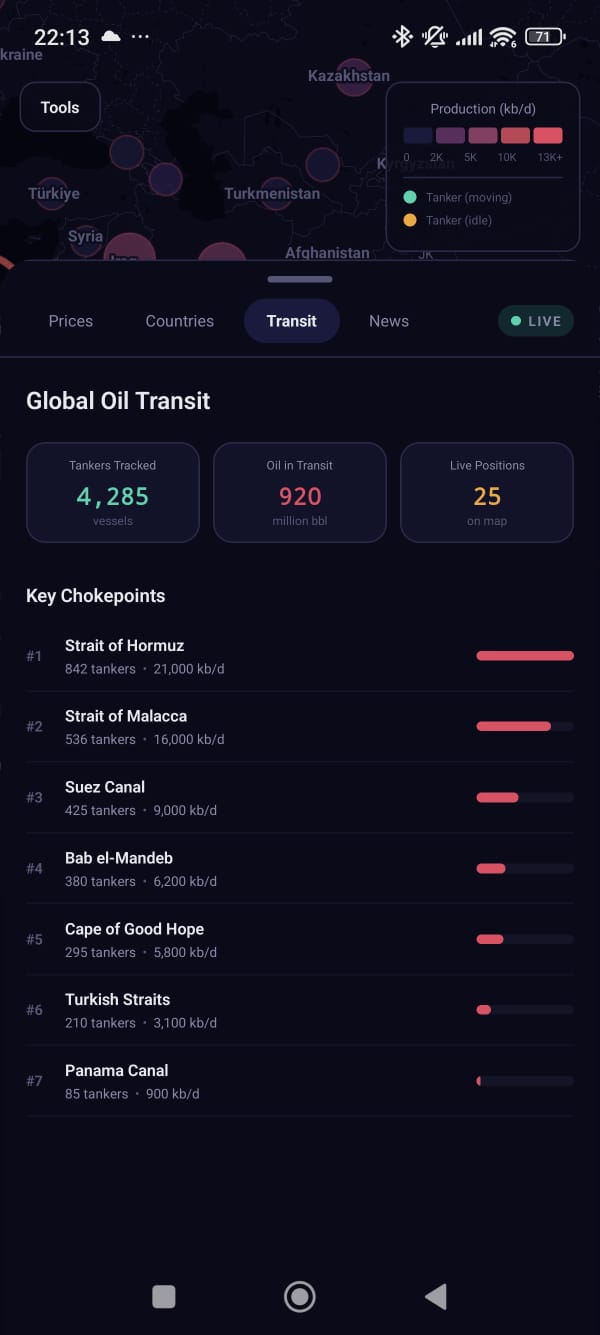600x1335 pixels.
Task: Click the Strait of Malacca volume bar
Action: pos(525,726)
